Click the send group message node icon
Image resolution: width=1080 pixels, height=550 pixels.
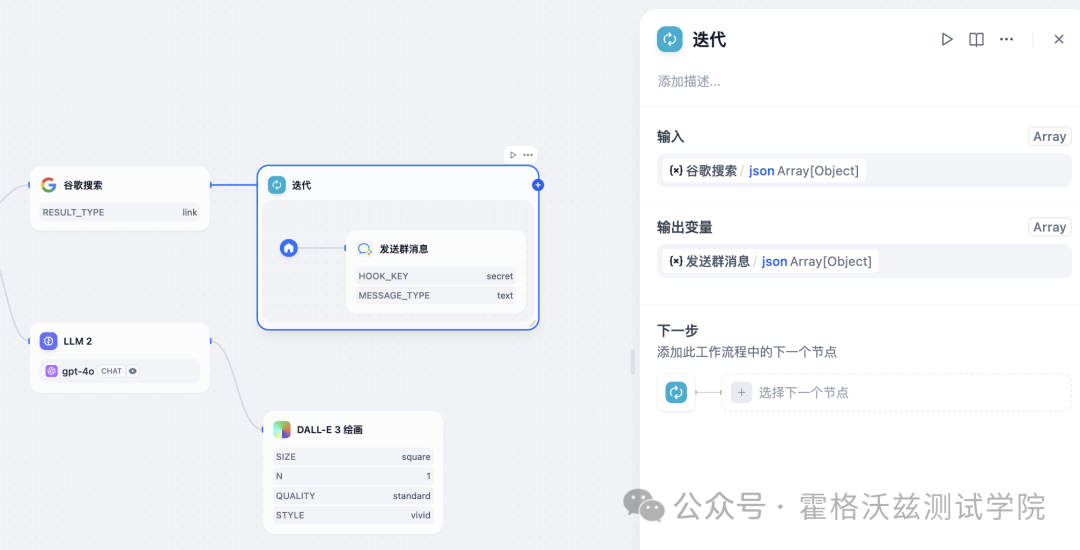tap(365, 248)
